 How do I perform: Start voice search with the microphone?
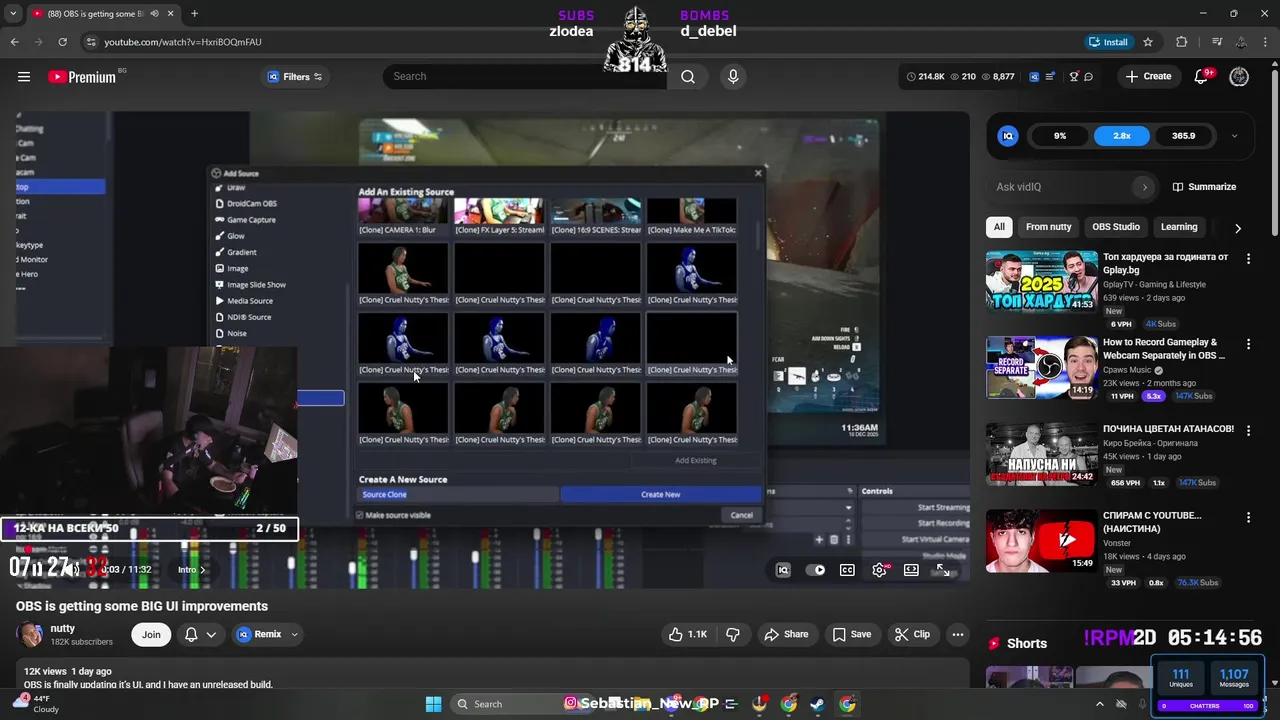point(733,77)
